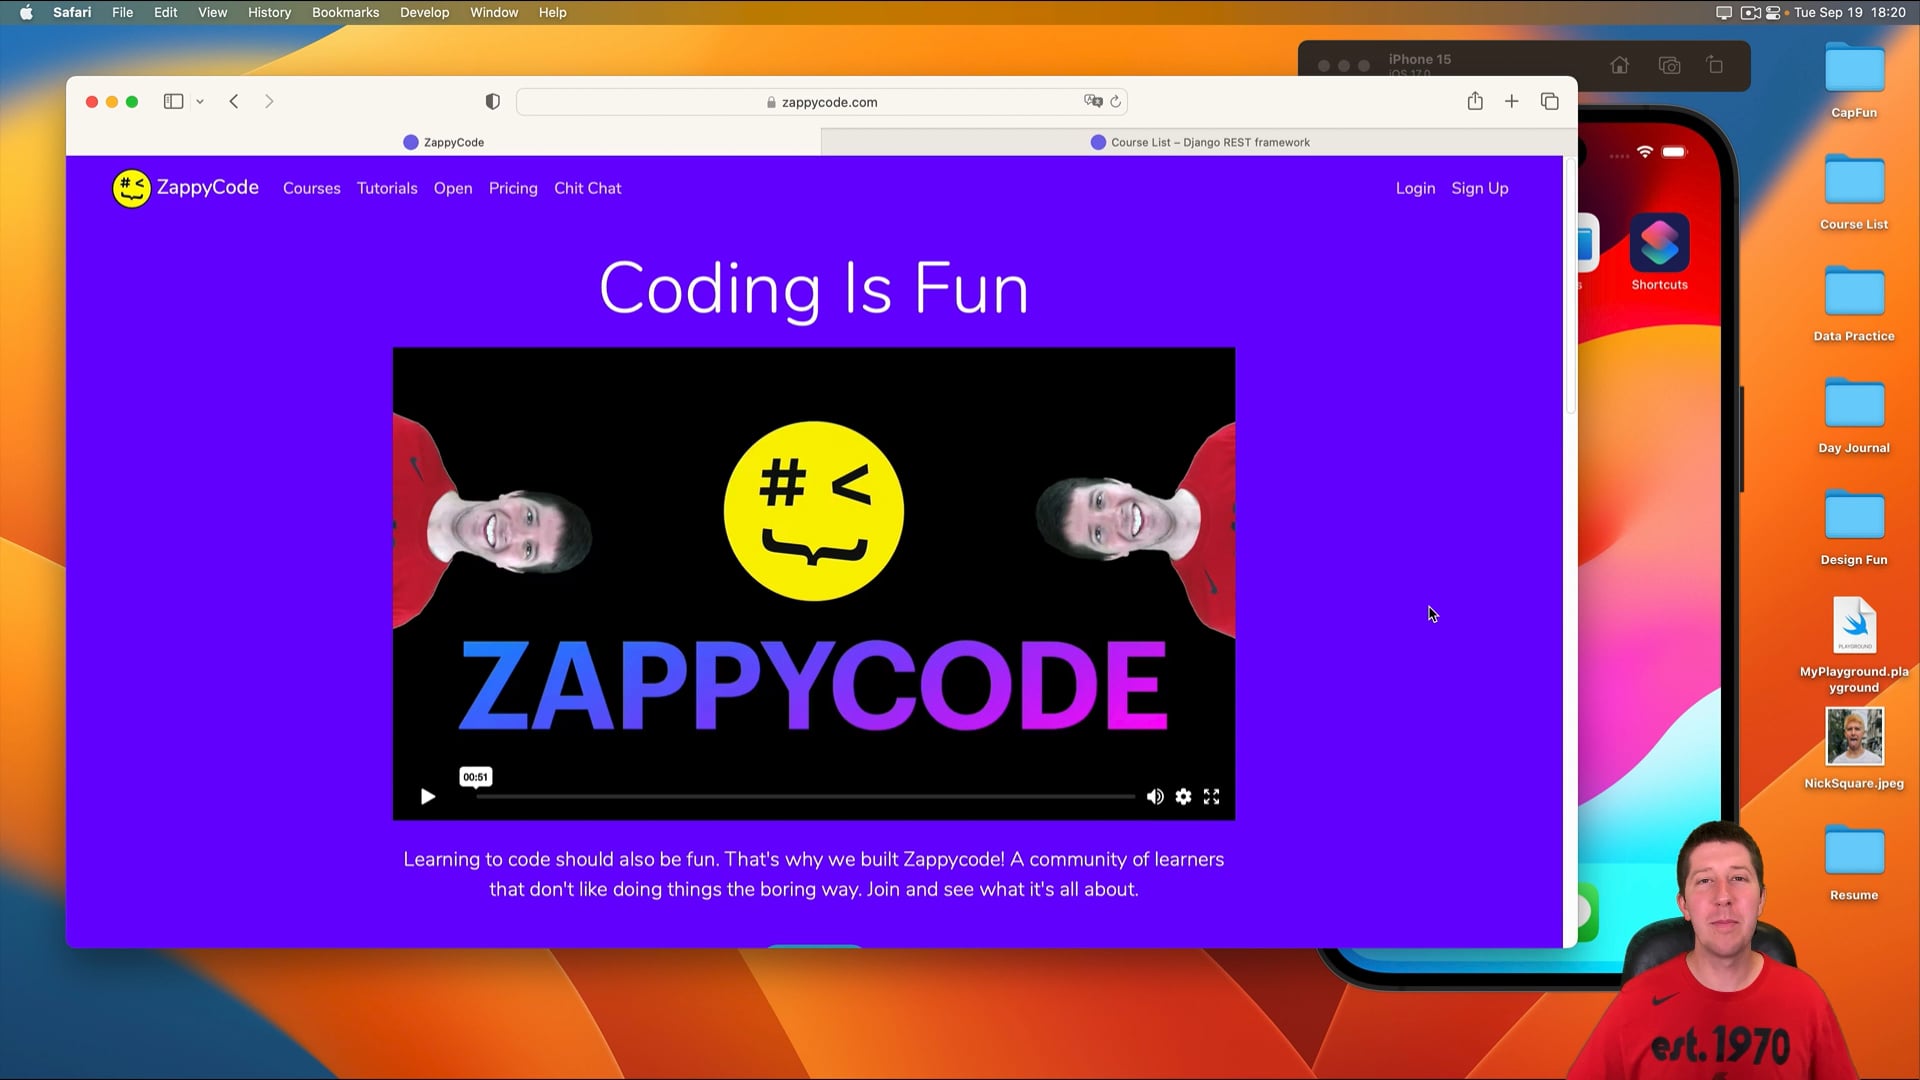Viewport: 1920px width, 1080px height.
Task: Open the Course List folder on desktop
Action: coord(1854,192)
